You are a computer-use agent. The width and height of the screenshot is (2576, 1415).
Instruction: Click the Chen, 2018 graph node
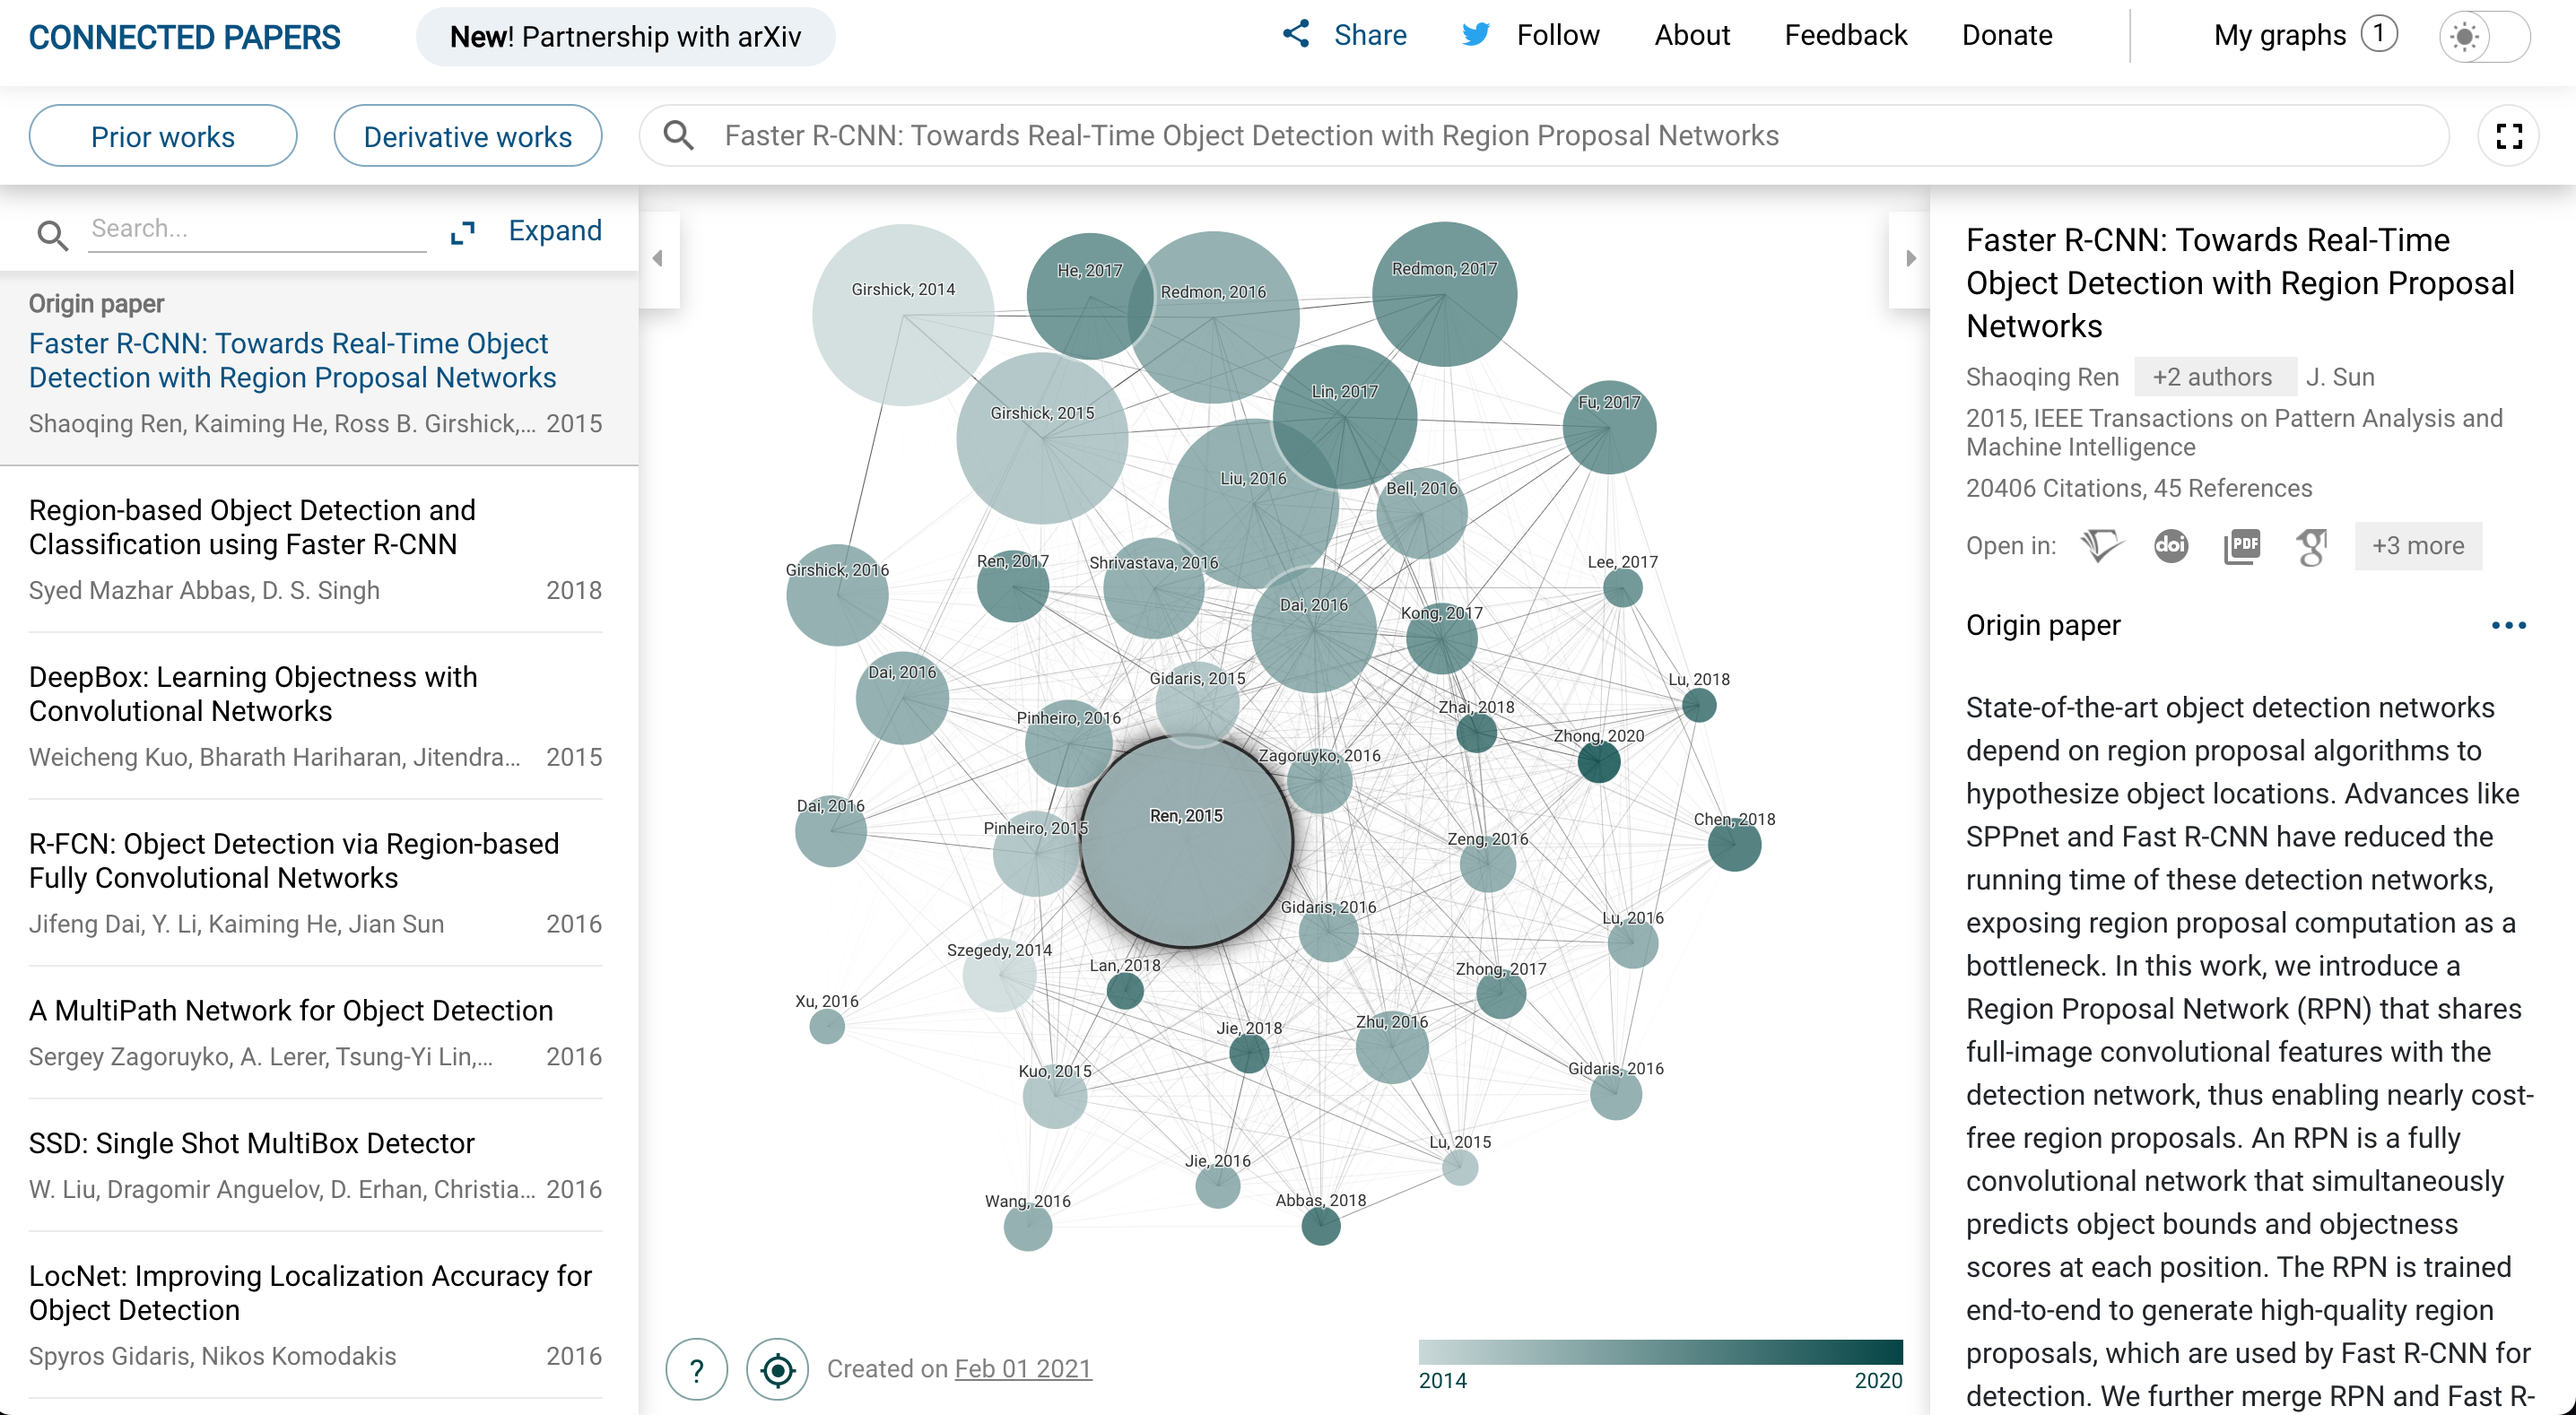click(1734, 845)
